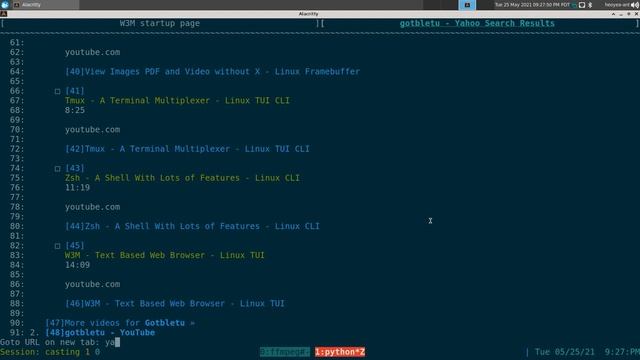The image size is (640, 360).
Task: Open link number 43
Action: [x=75, y=168]
